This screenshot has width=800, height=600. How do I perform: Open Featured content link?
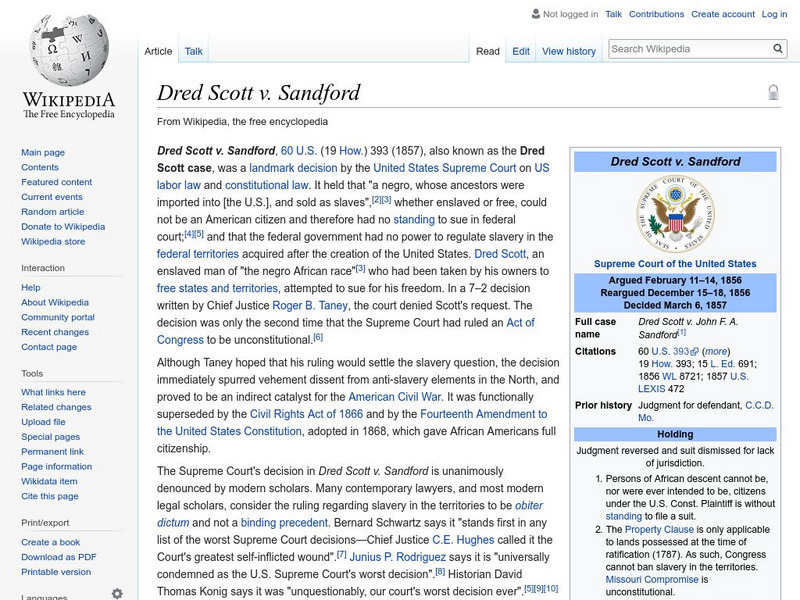(57, 182)
